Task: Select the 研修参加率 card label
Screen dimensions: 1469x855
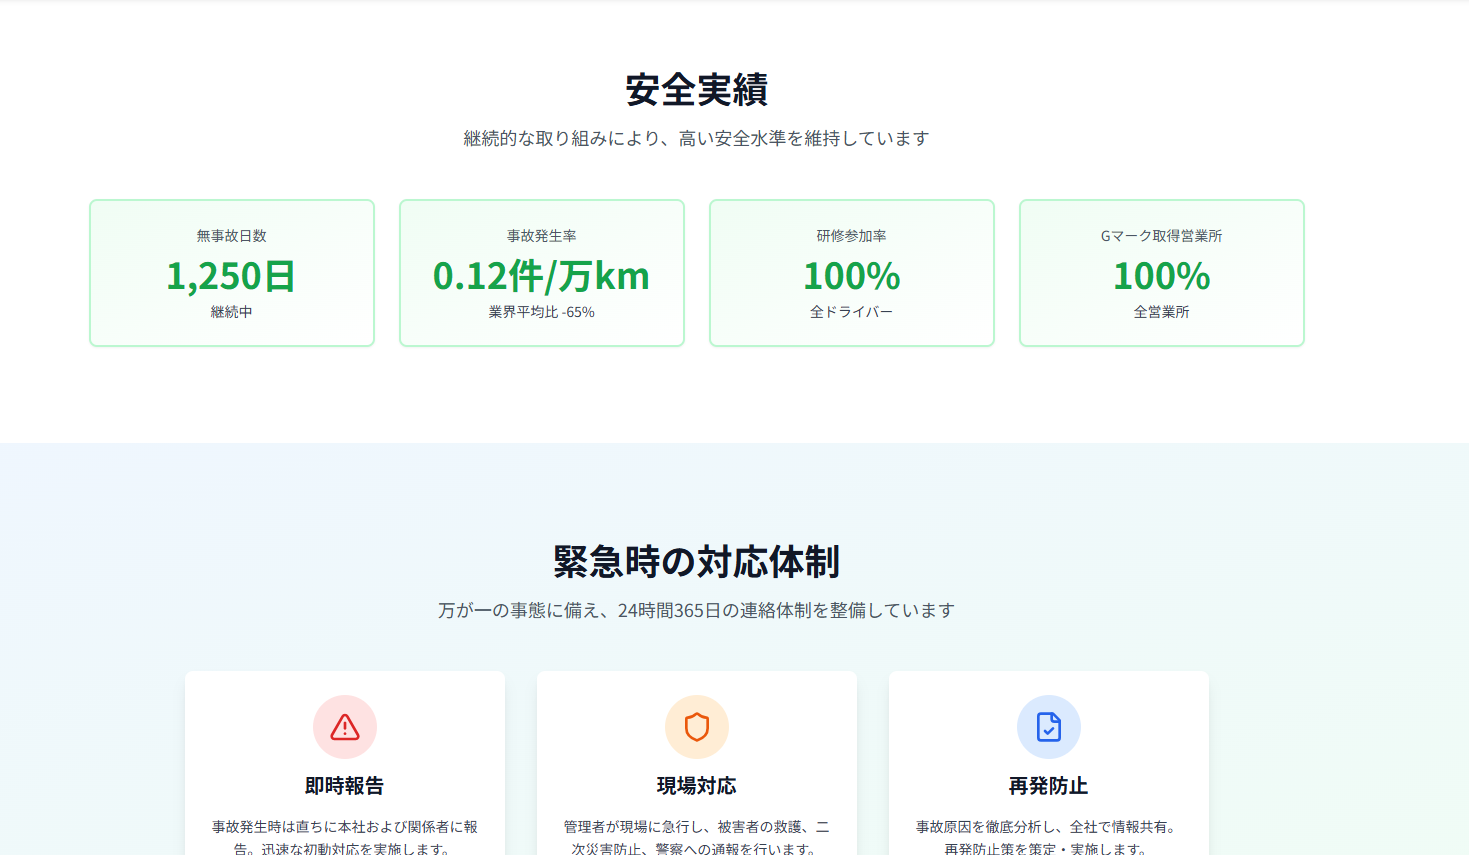Action: click(852, 236)
